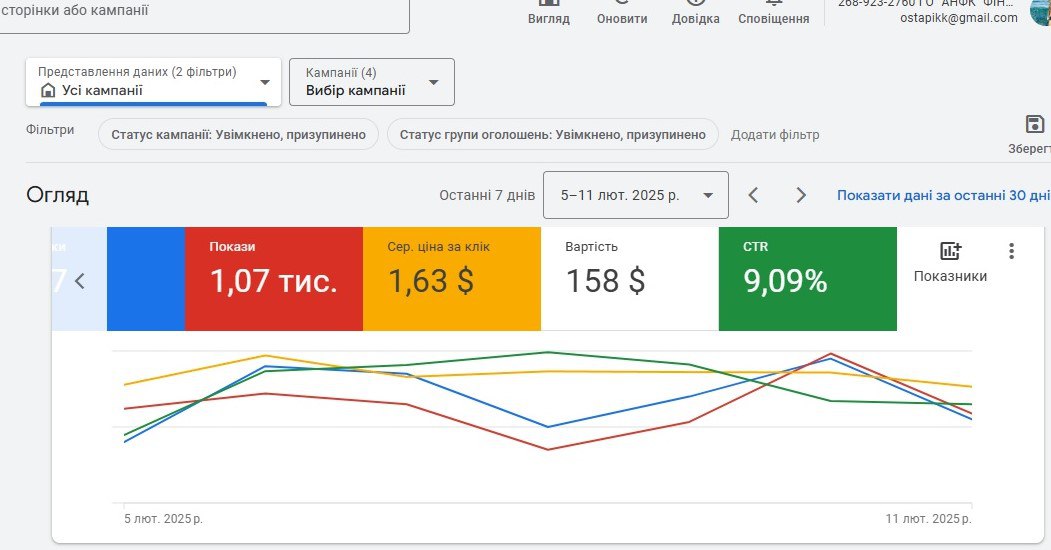The height and width of the screenshot is (550, 1051).
Task: Go to previous date range arrow
Action: (754, 195)
